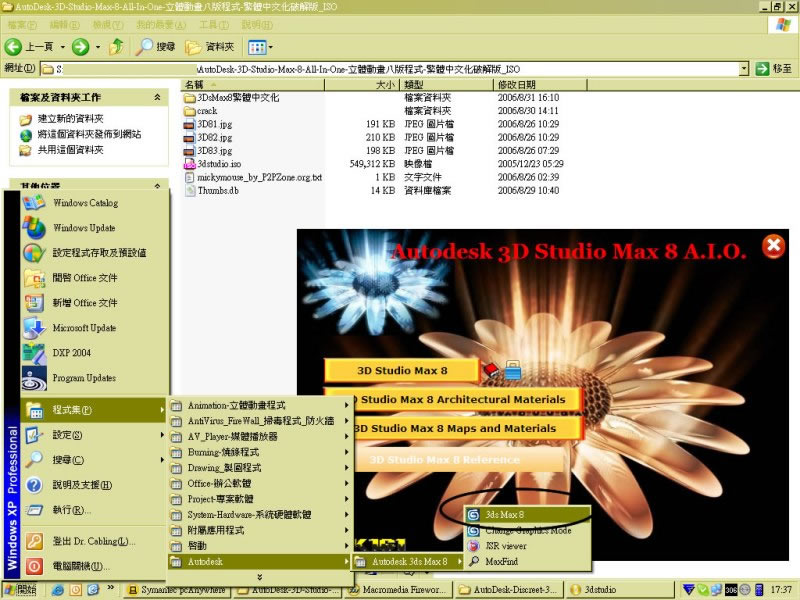This screenshot has width=800, height=600.
Task: Click New Office Document (新增 Office 文件)
Action: pos(94,303)
